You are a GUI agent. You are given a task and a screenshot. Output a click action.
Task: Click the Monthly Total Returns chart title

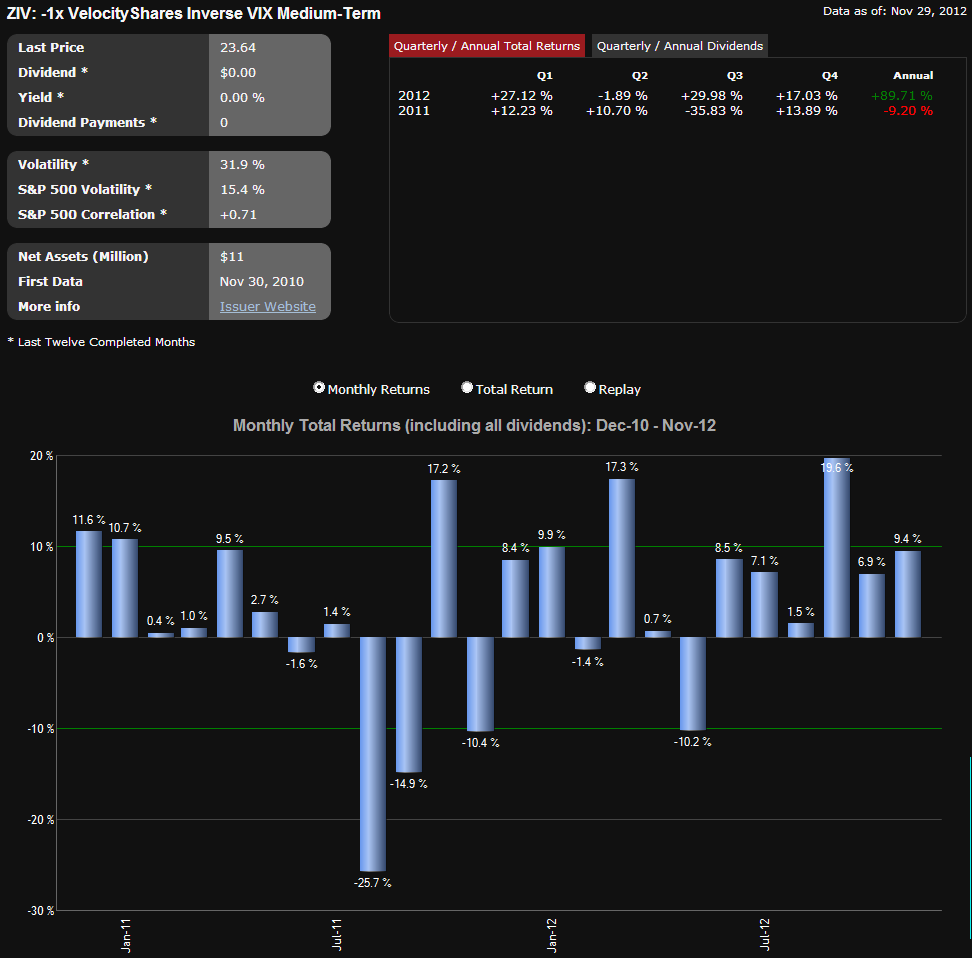(x=474, y=425)
